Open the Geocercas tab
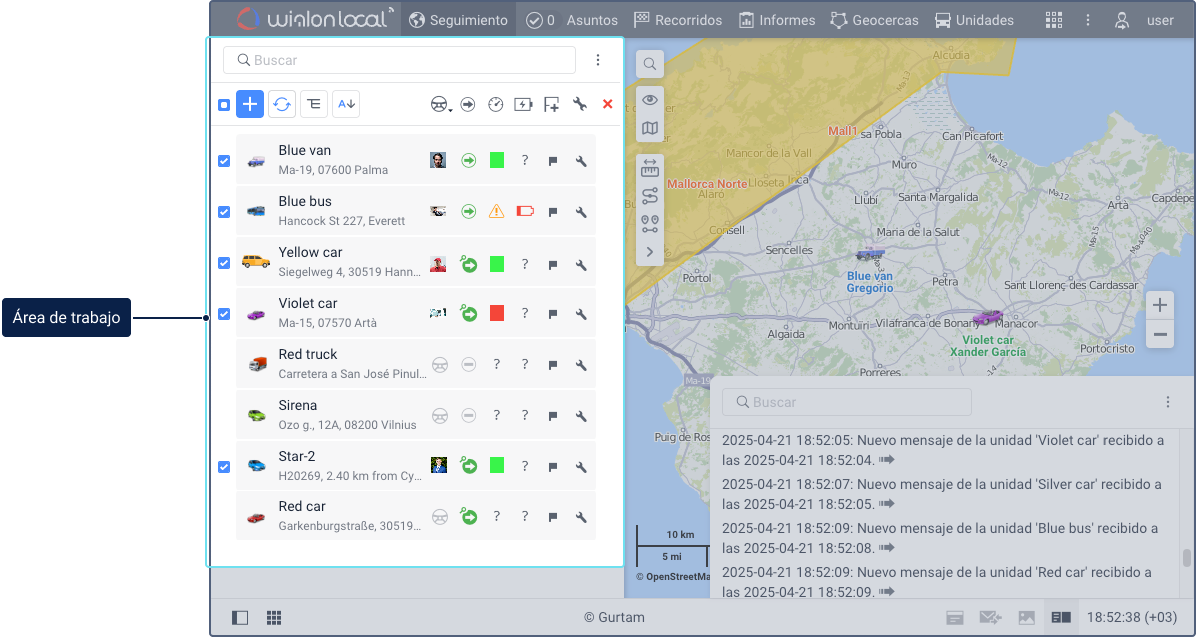The image size is (1196, 637). (874, 20)
